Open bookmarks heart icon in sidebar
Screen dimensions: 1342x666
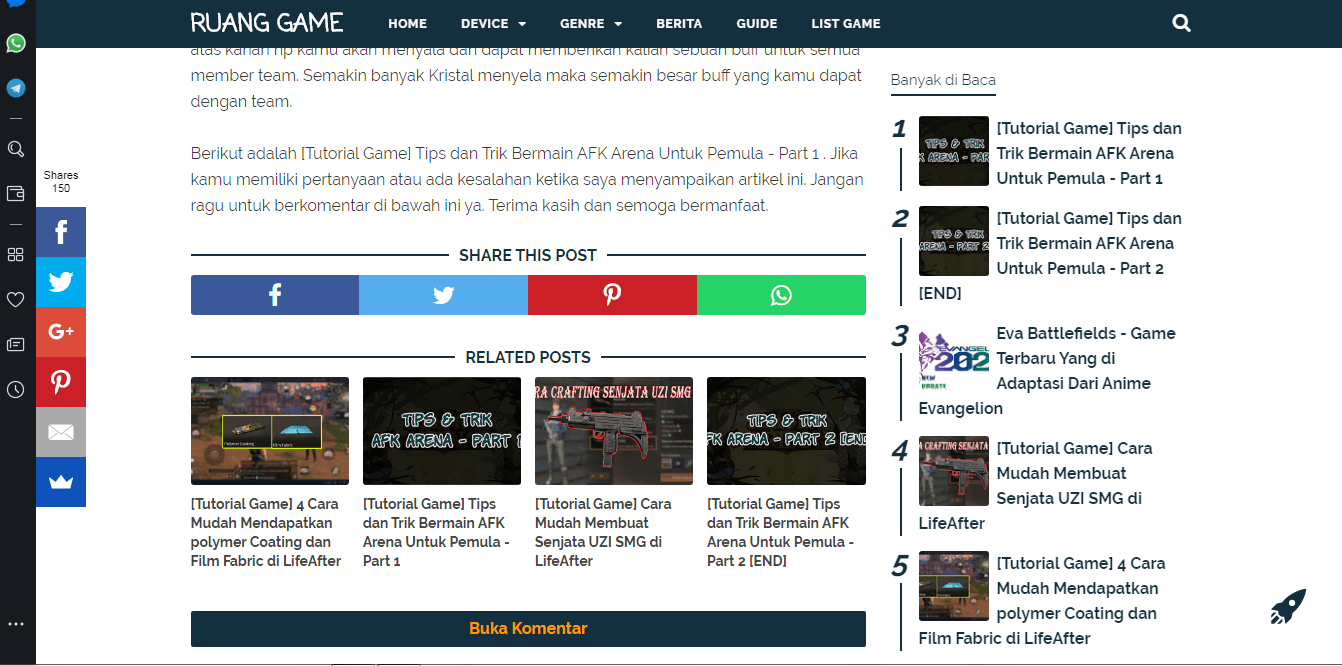pyautogui.click(x=16, y=299)
